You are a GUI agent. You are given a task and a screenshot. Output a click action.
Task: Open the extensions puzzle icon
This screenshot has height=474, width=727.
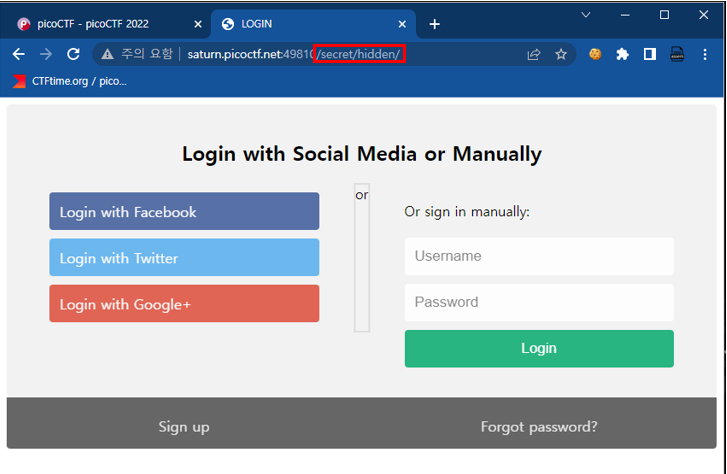tap(622, 54)
